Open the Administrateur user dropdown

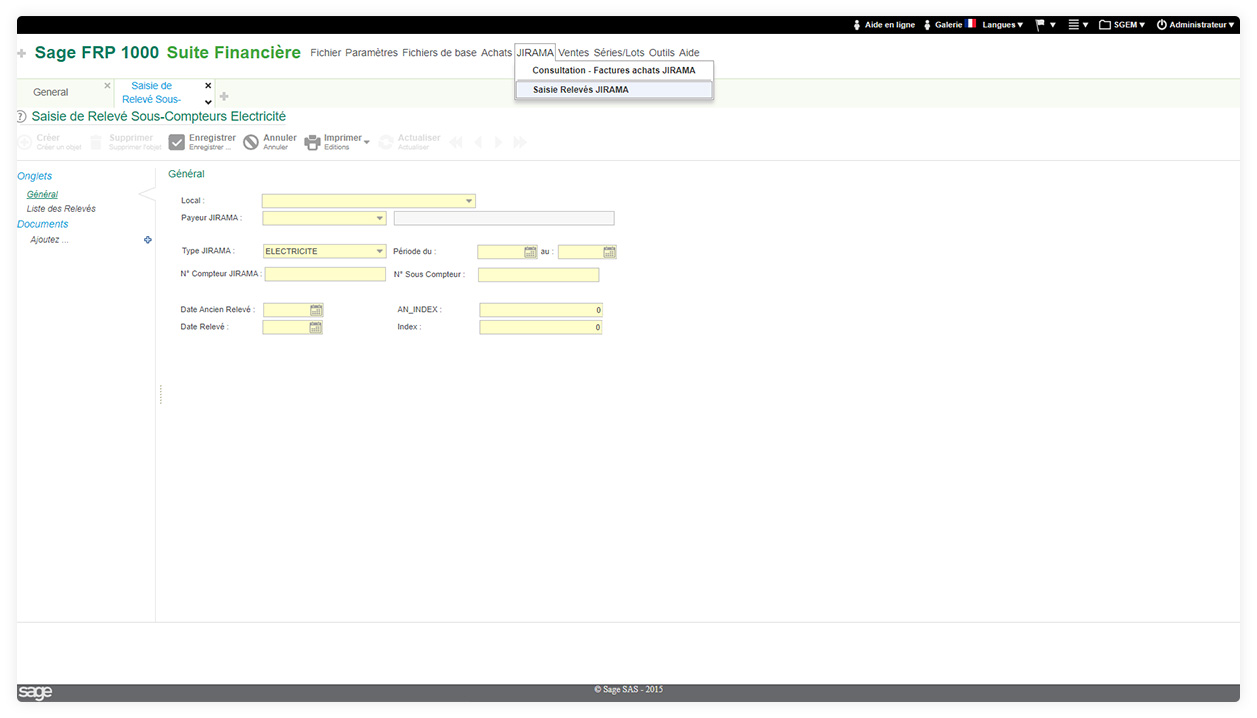pos(1196,24)
